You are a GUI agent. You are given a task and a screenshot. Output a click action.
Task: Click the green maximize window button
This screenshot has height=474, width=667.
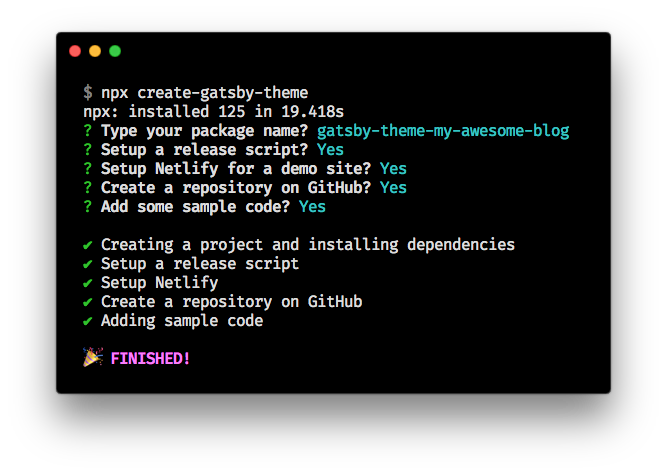coord(115,51)
